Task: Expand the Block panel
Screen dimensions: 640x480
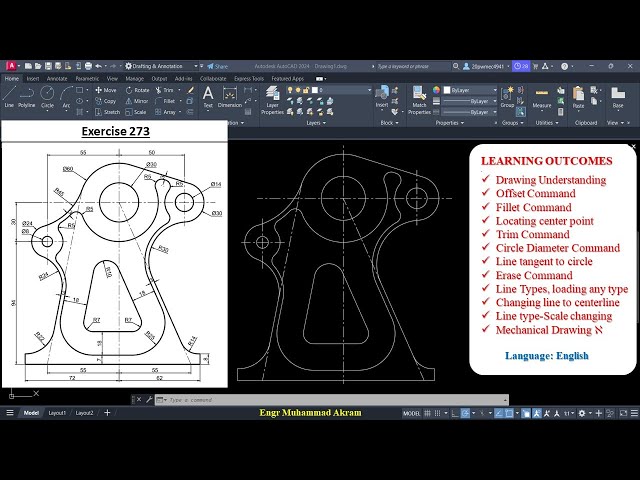Action: 389,122
